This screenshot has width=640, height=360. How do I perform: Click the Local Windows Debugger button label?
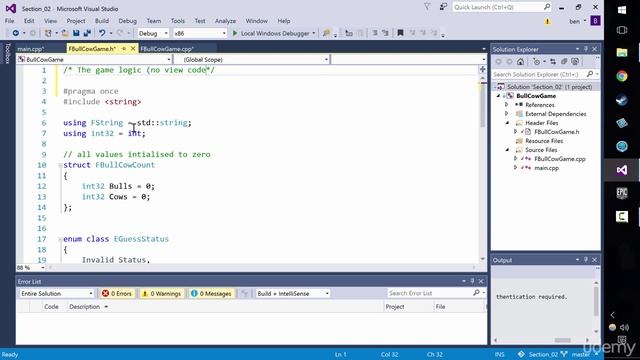click(275, 33)
